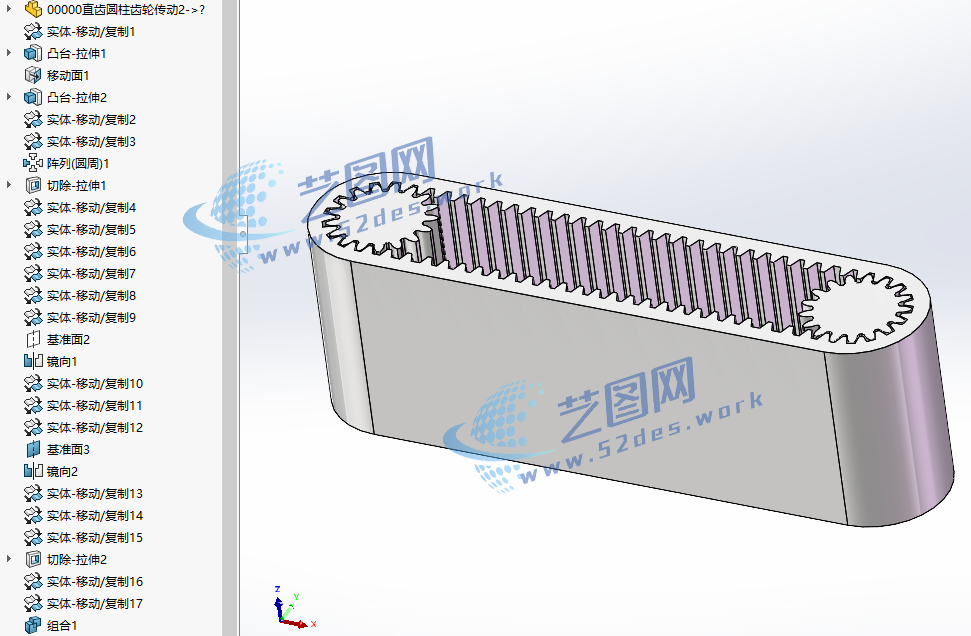Expand the 切除-拉伸2 feature node
Screen dimensions: 971x636
(9, 559)
